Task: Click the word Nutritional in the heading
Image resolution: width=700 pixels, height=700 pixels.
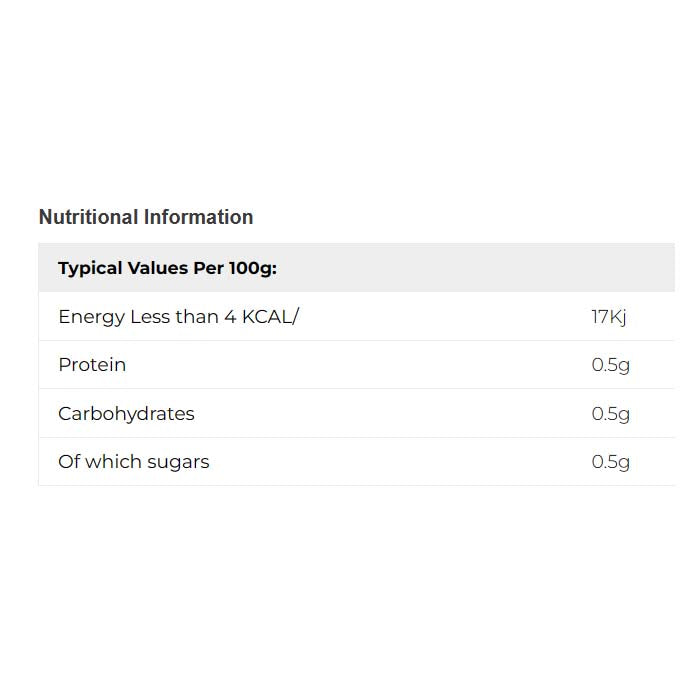Action: [x=88, y=217]
